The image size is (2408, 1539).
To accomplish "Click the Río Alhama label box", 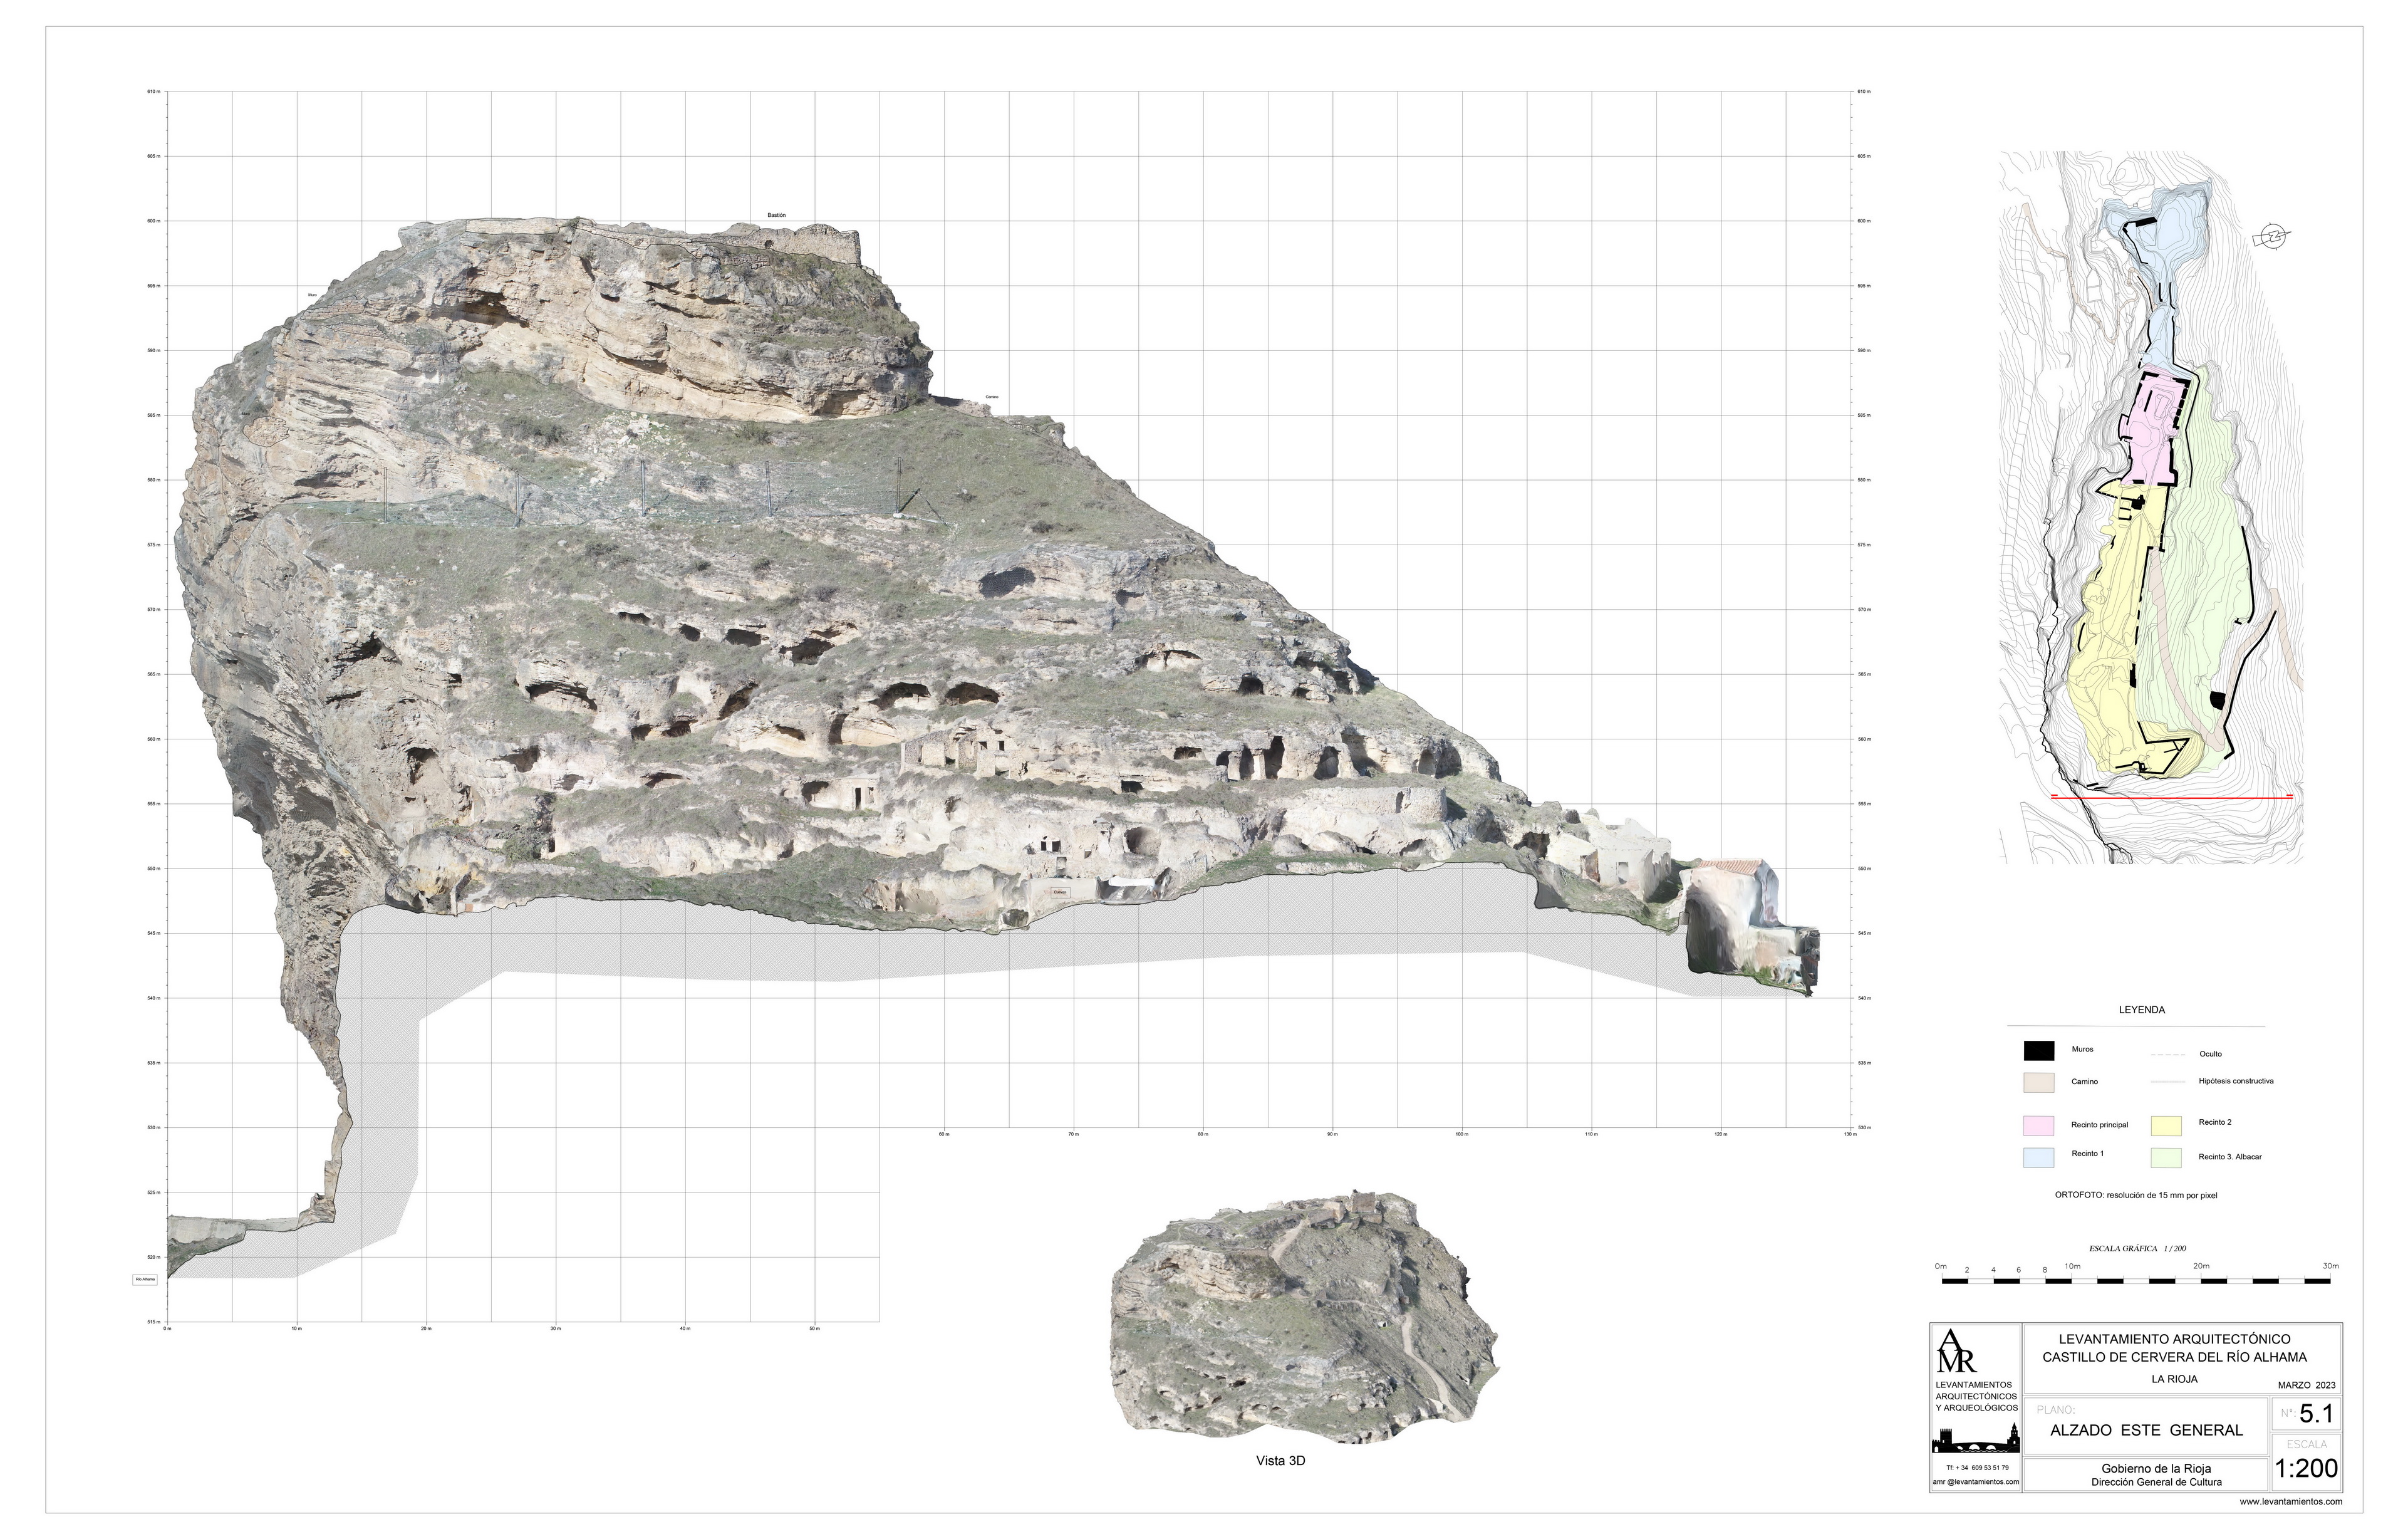I will tap(145, 1279).
